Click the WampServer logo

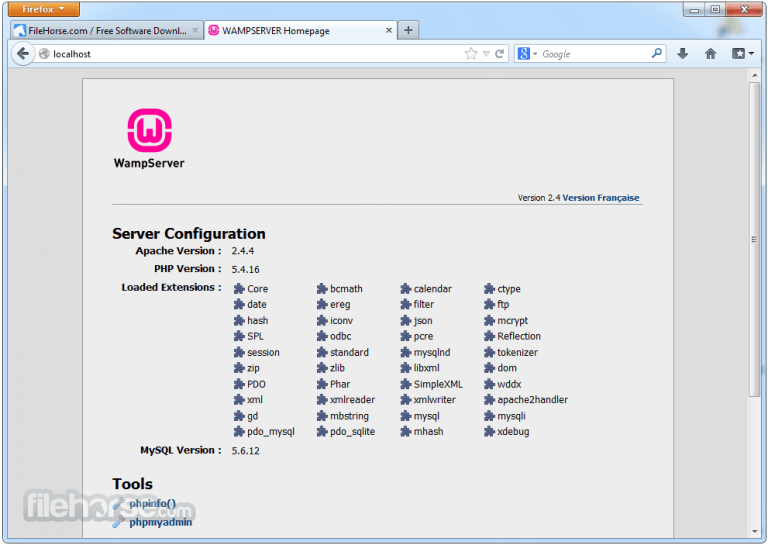click(x=149, y=131)
